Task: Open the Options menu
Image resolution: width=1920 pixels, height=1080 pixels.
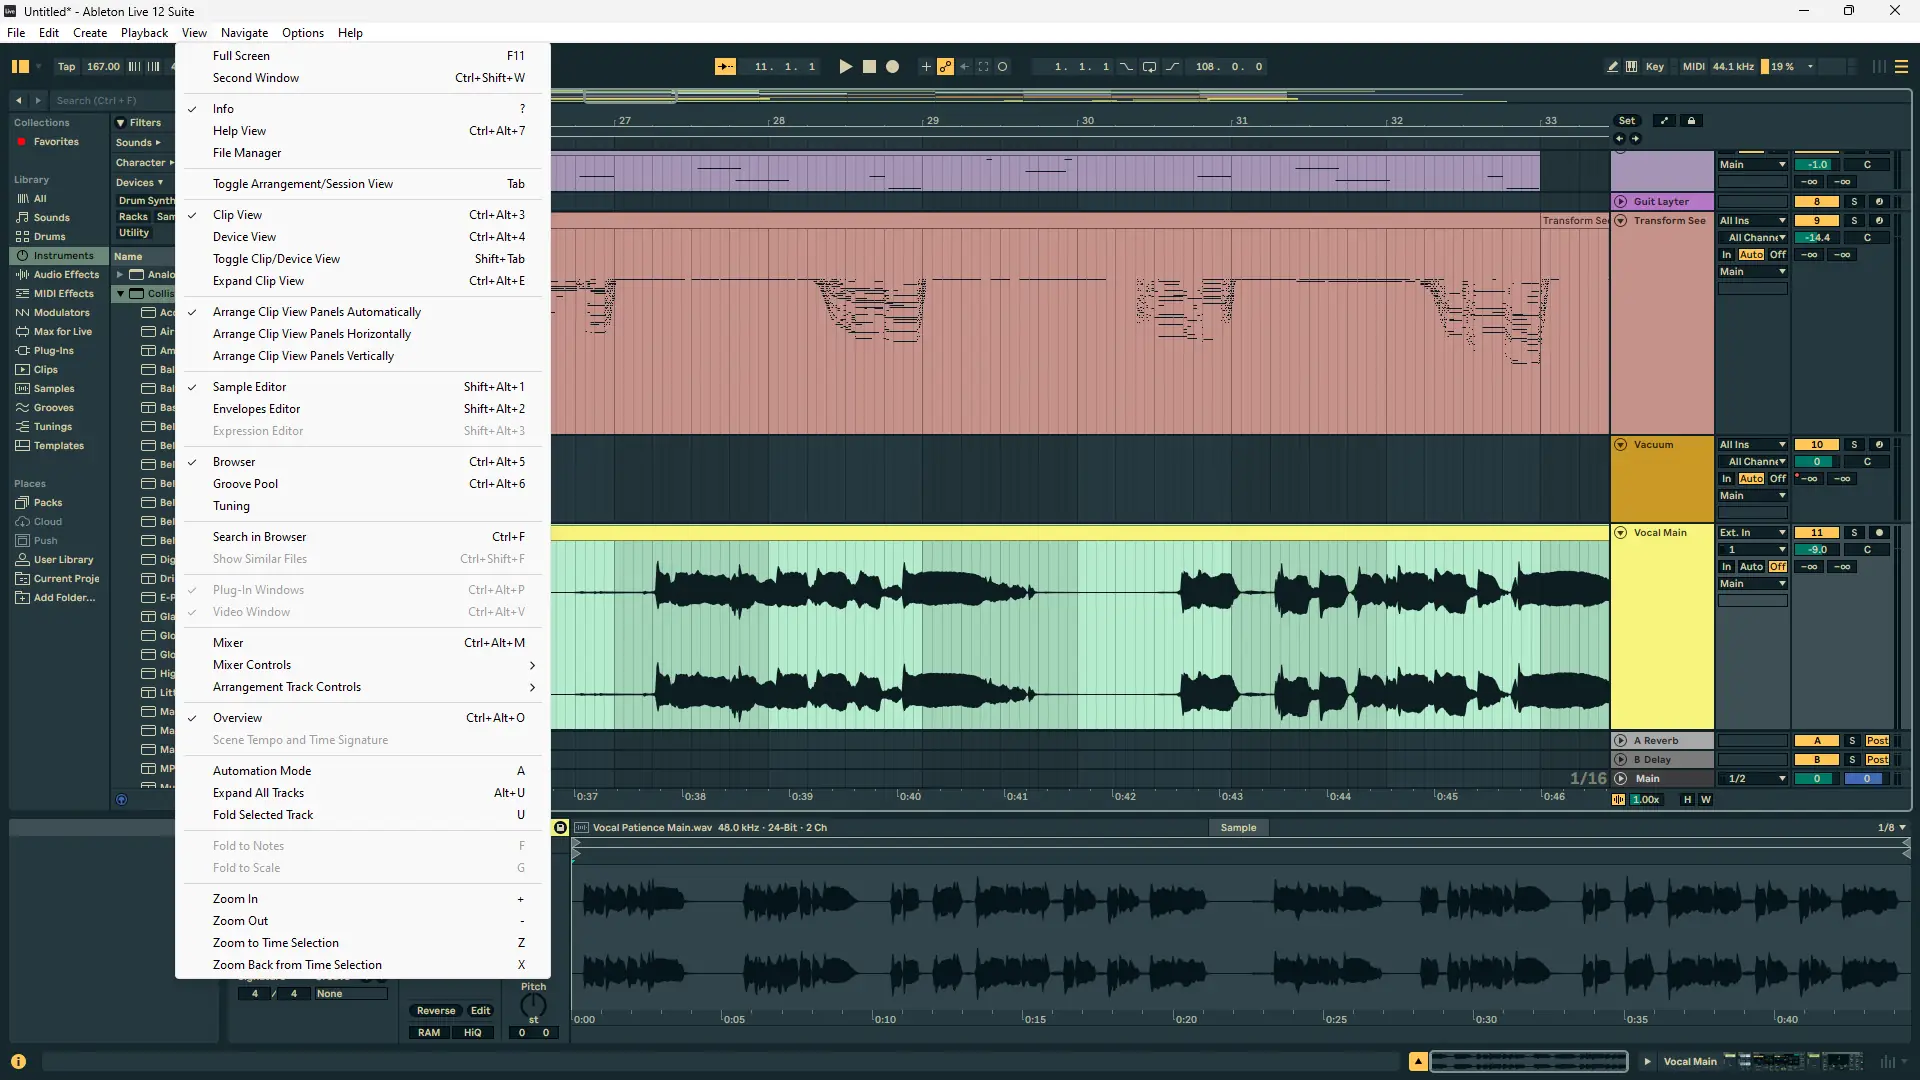Action: [302, 33]
